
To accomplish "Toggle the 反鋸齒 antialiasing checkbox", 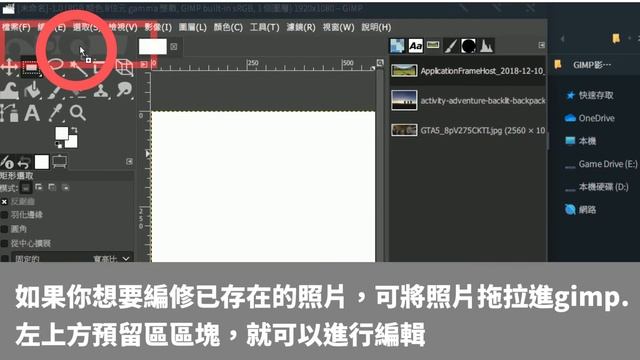I will 4,202.
